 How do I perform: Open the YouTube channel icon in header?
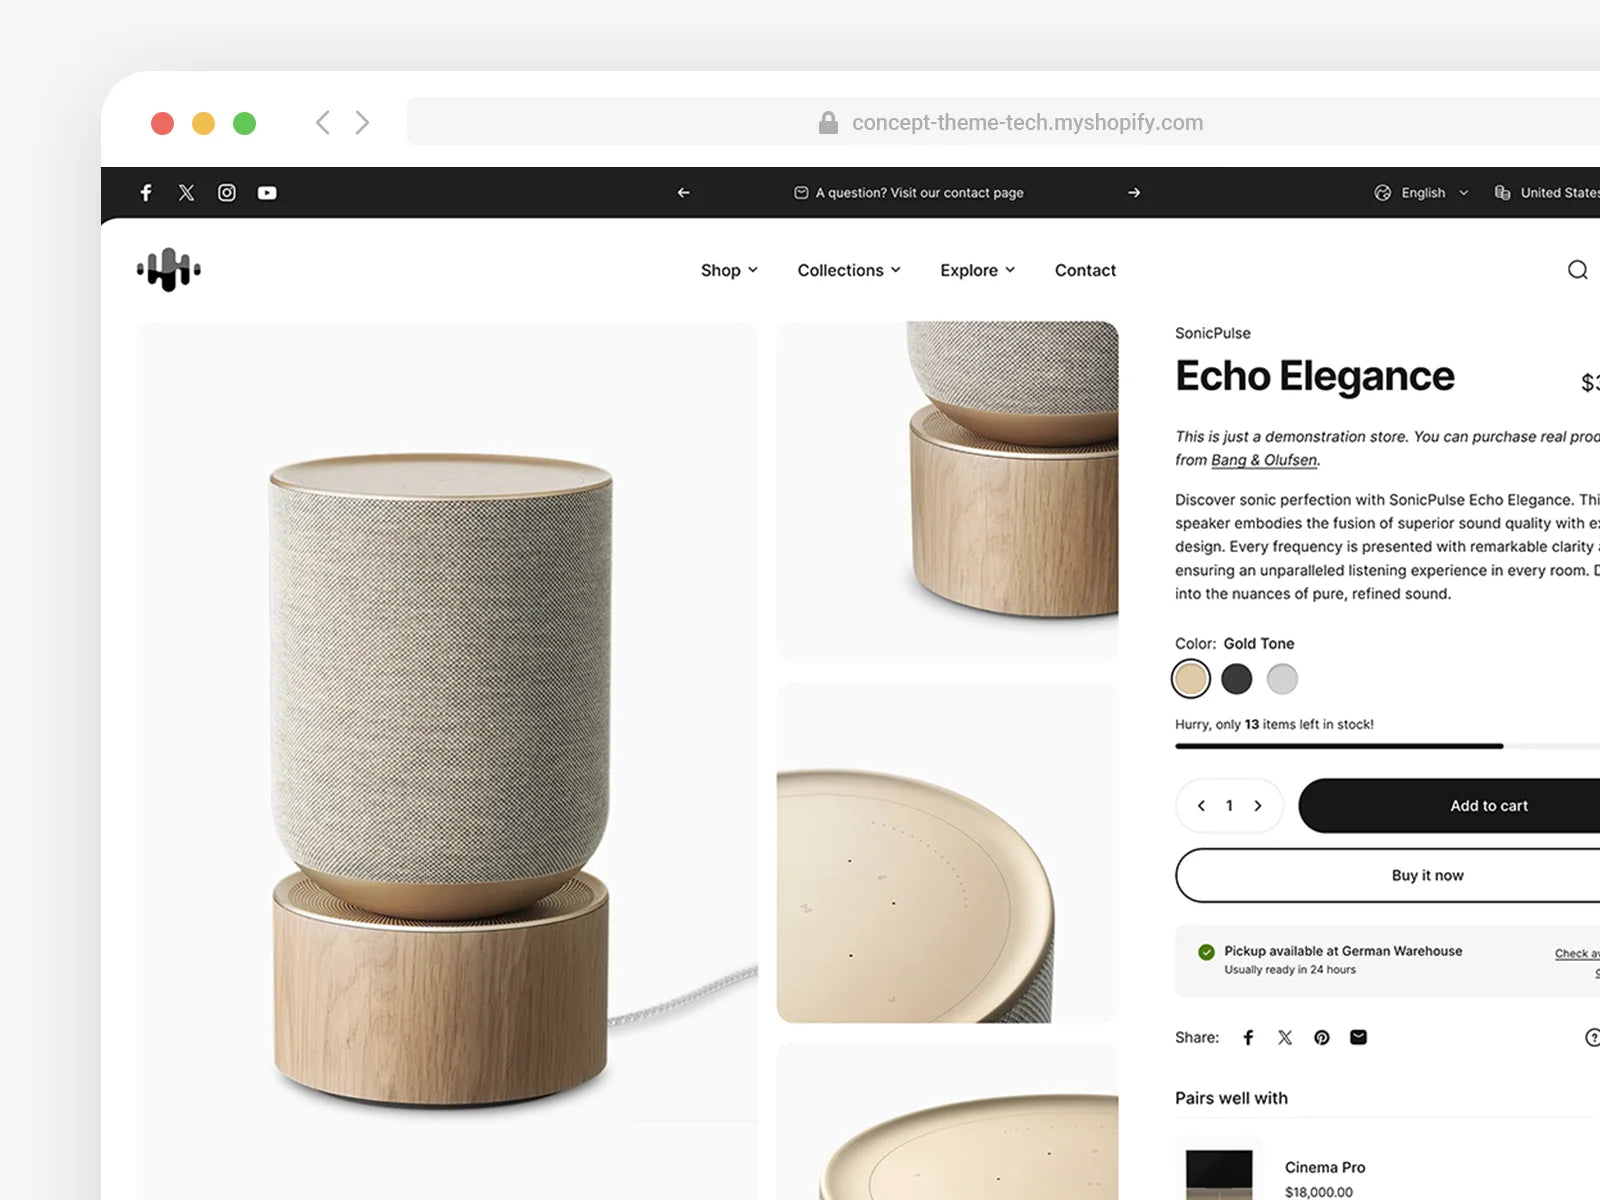point(267,193)
